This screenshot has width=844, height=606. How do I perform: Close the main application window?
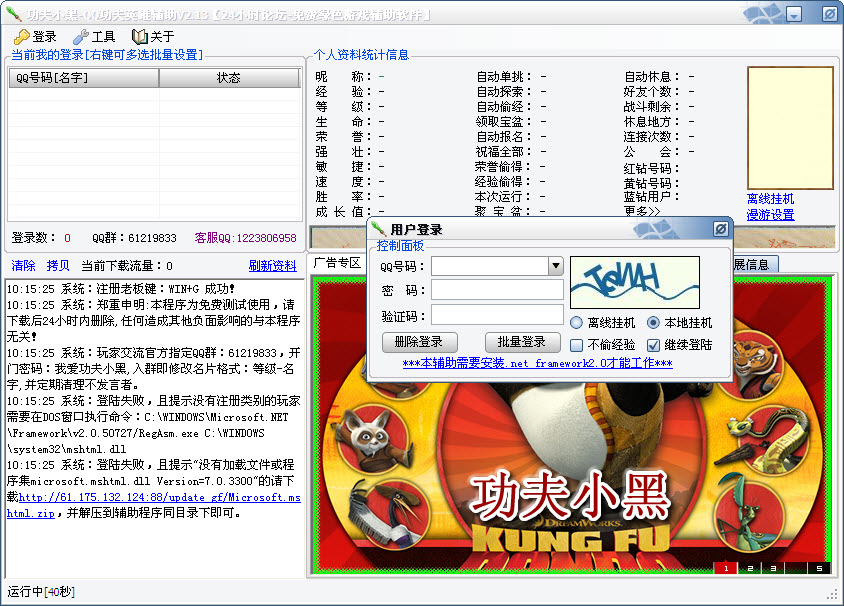click(x=830, y=15)
